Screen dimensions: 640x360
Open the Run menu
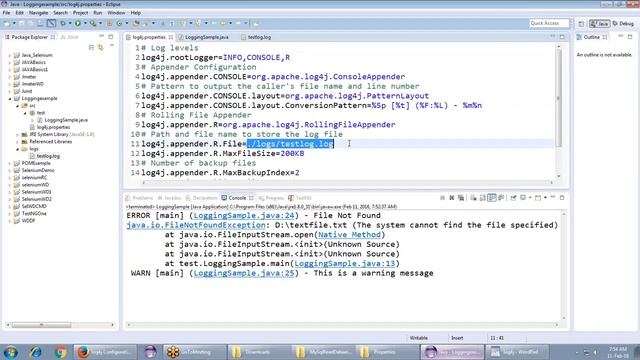coord(98,13)
